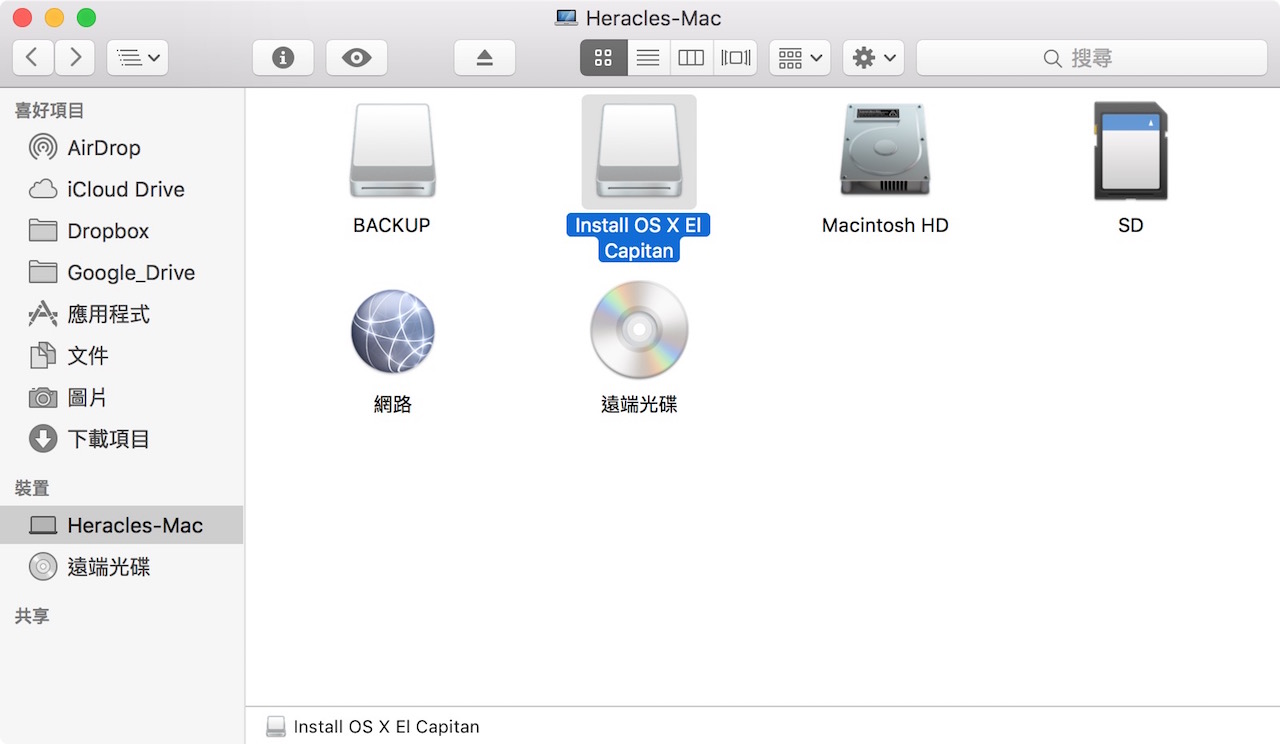This screenshot has width=1280, height=744.
Task: Select the Install OS X El Capitan drive icon
Action: click(639, 151)
